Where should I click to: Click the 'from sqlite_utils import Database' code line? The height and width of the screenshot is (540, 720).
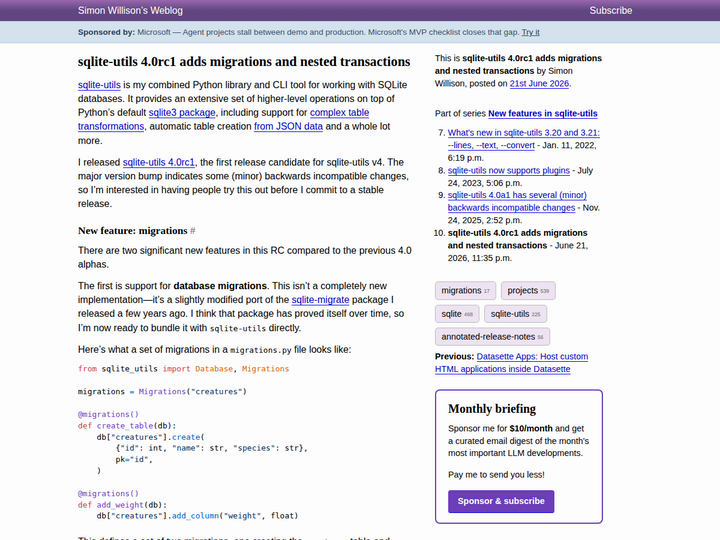(183, 369)
